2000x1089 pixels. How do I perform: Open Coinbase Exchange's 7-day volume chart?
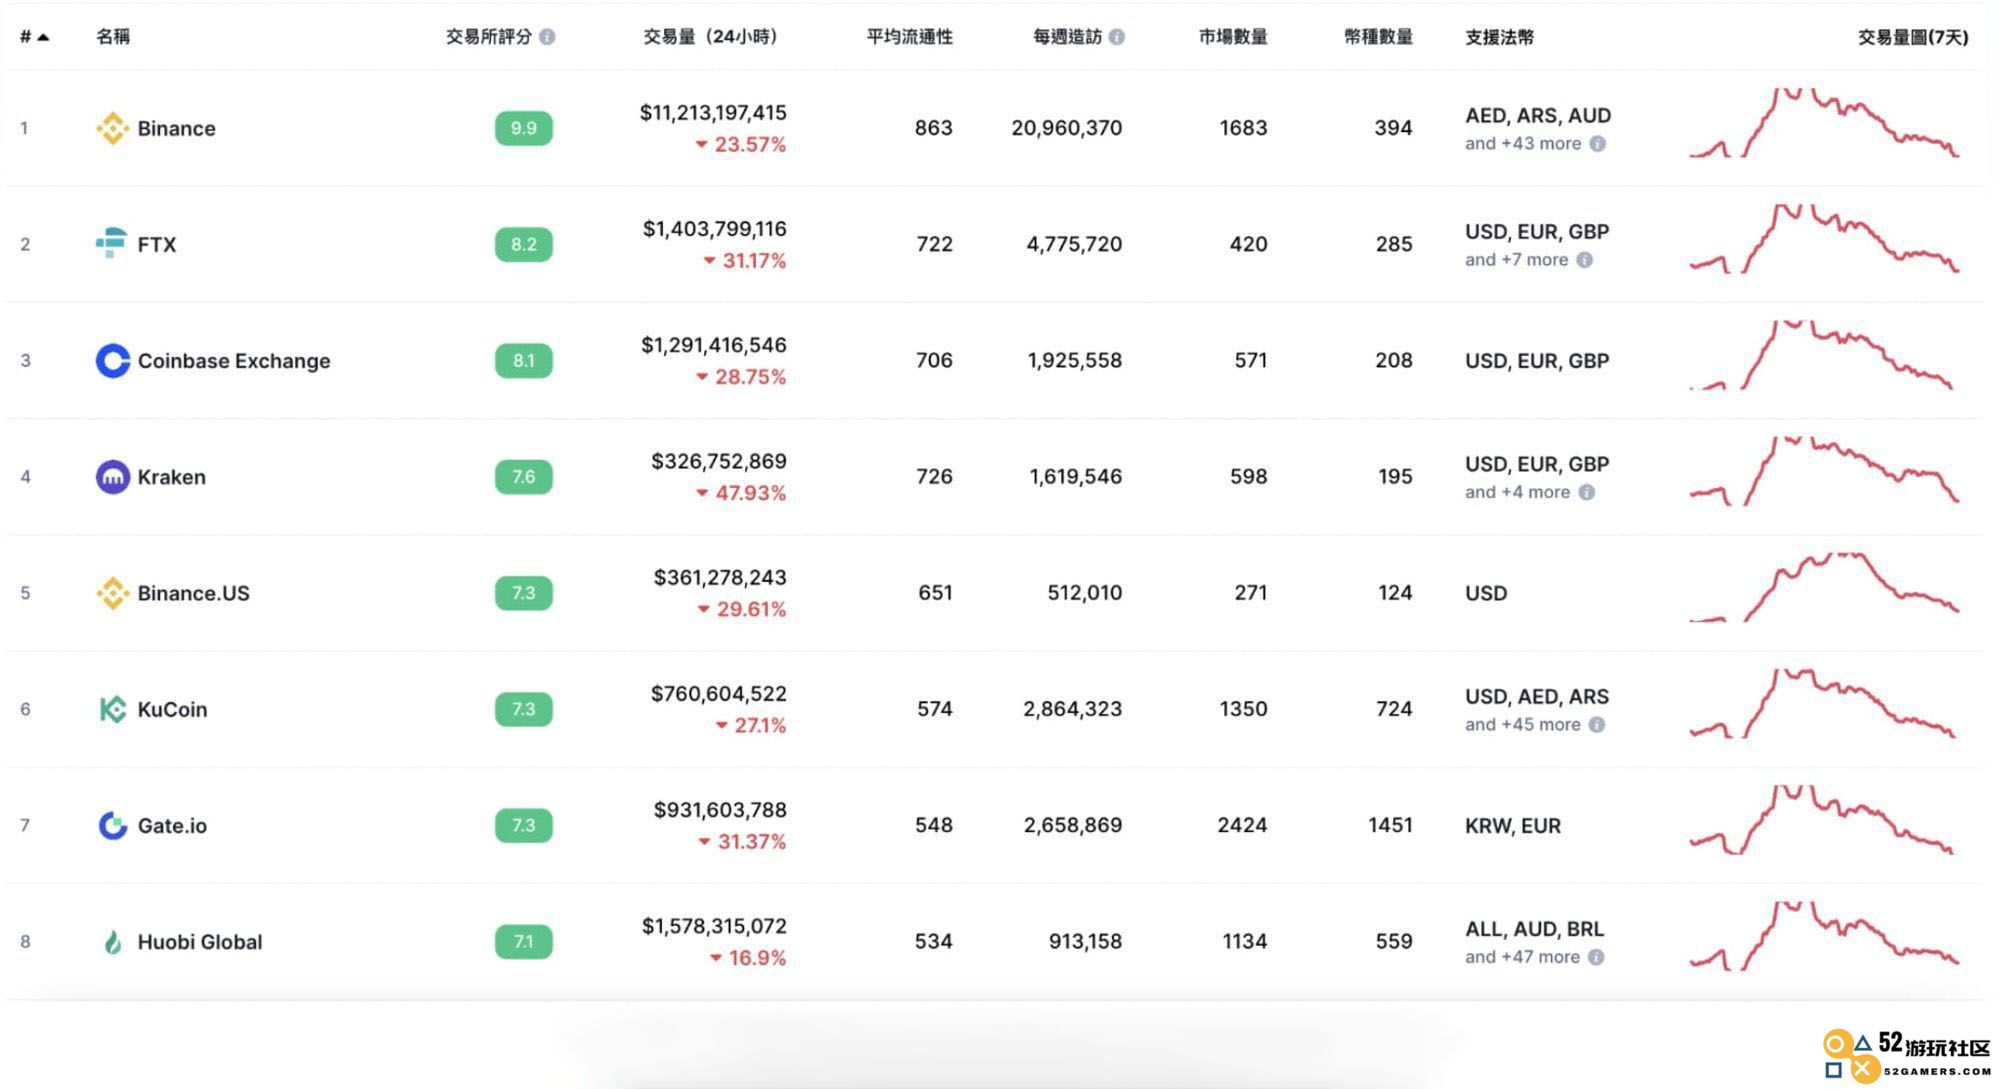[1821, 355]
